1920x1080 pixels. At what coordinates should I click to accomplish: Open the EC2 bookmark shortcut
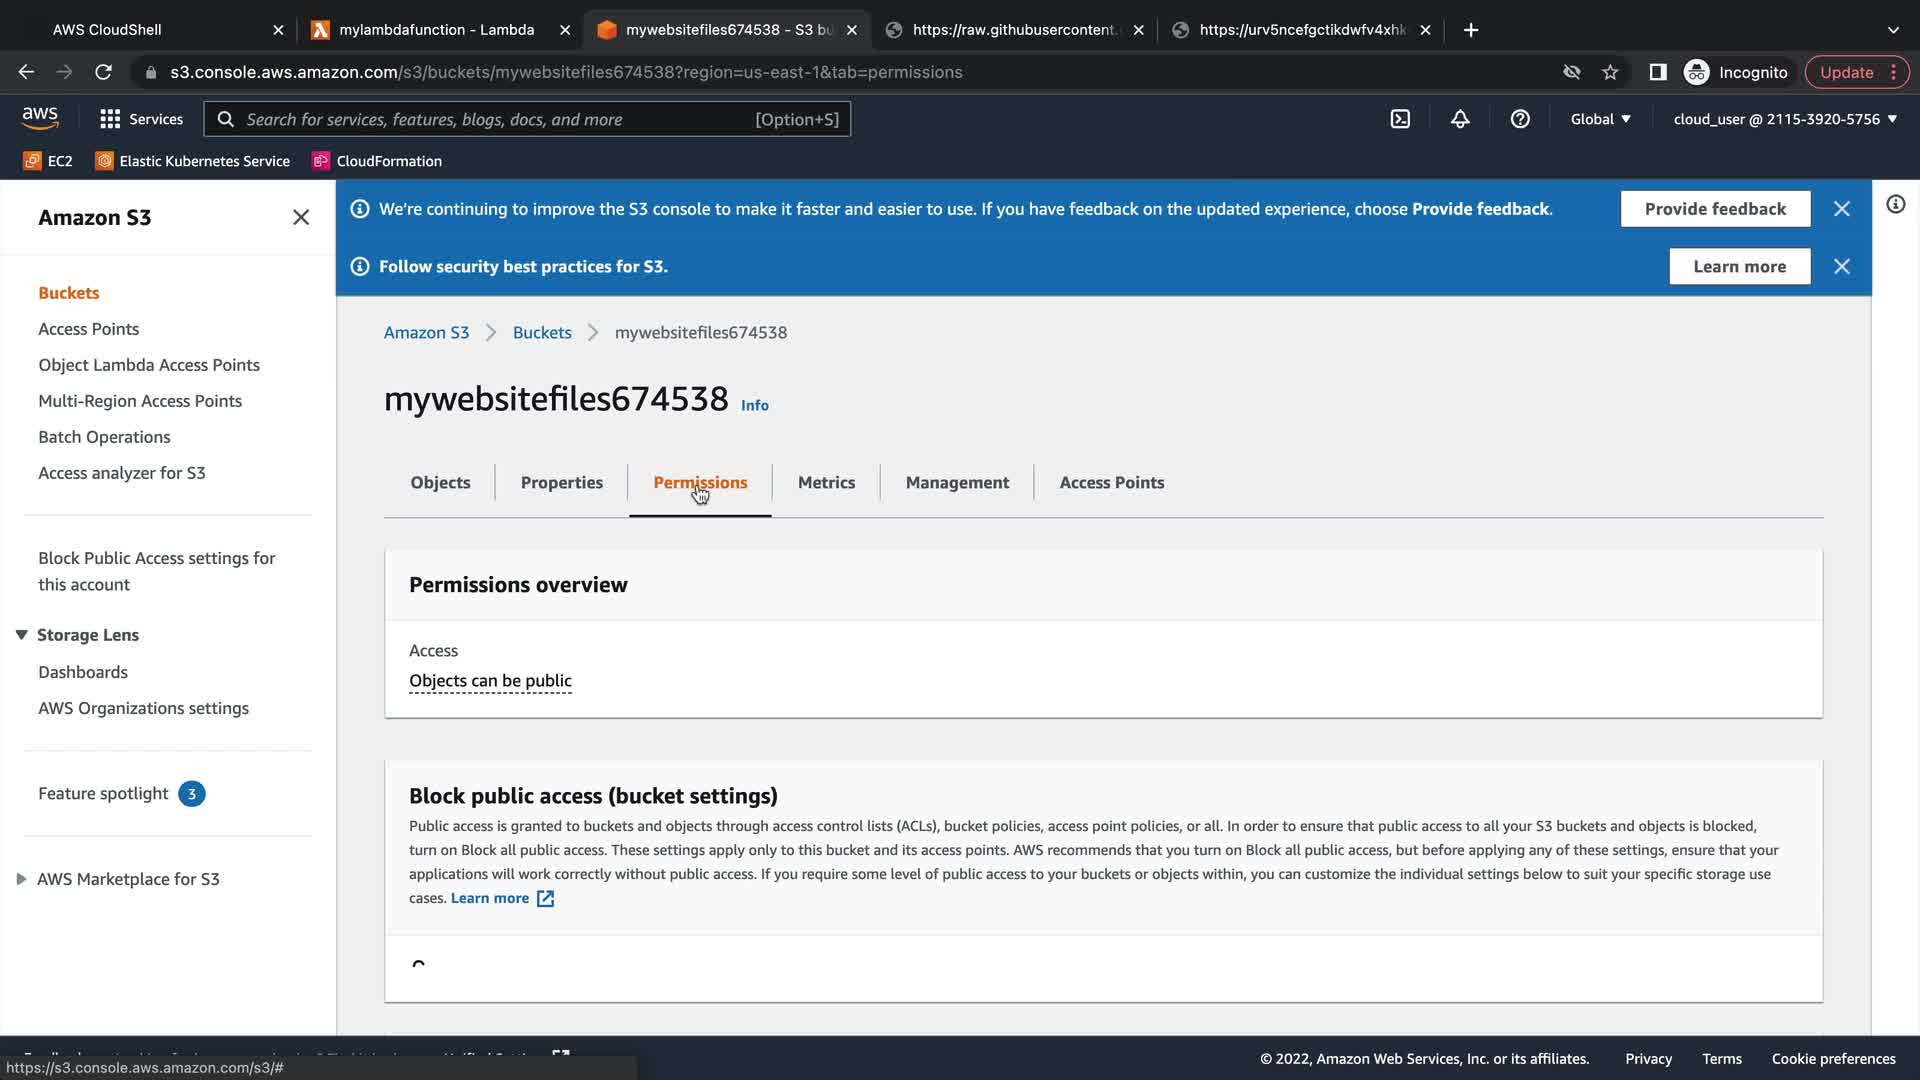pos(48,161)
